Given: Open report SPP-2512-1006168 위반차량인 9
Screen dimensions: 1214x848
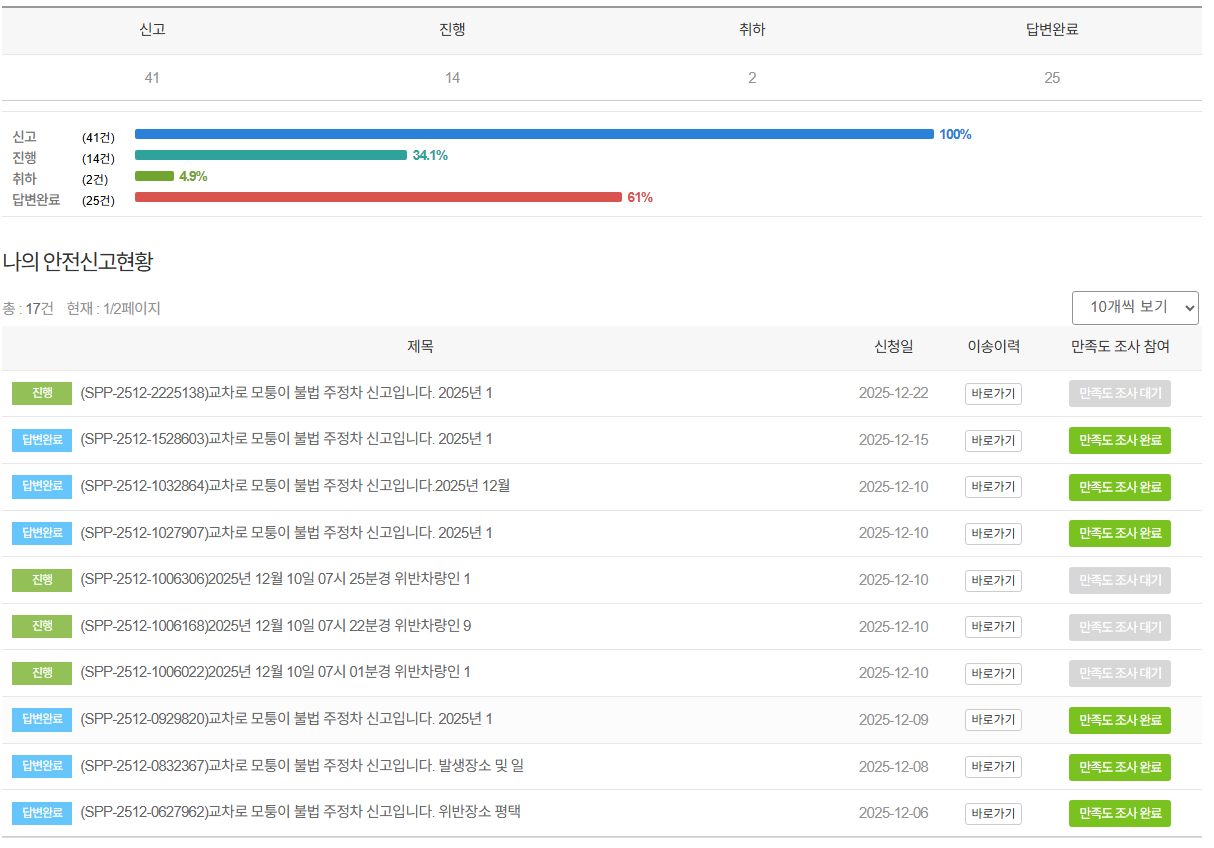Looking at the screenshot, I should [x=275, y=626].
